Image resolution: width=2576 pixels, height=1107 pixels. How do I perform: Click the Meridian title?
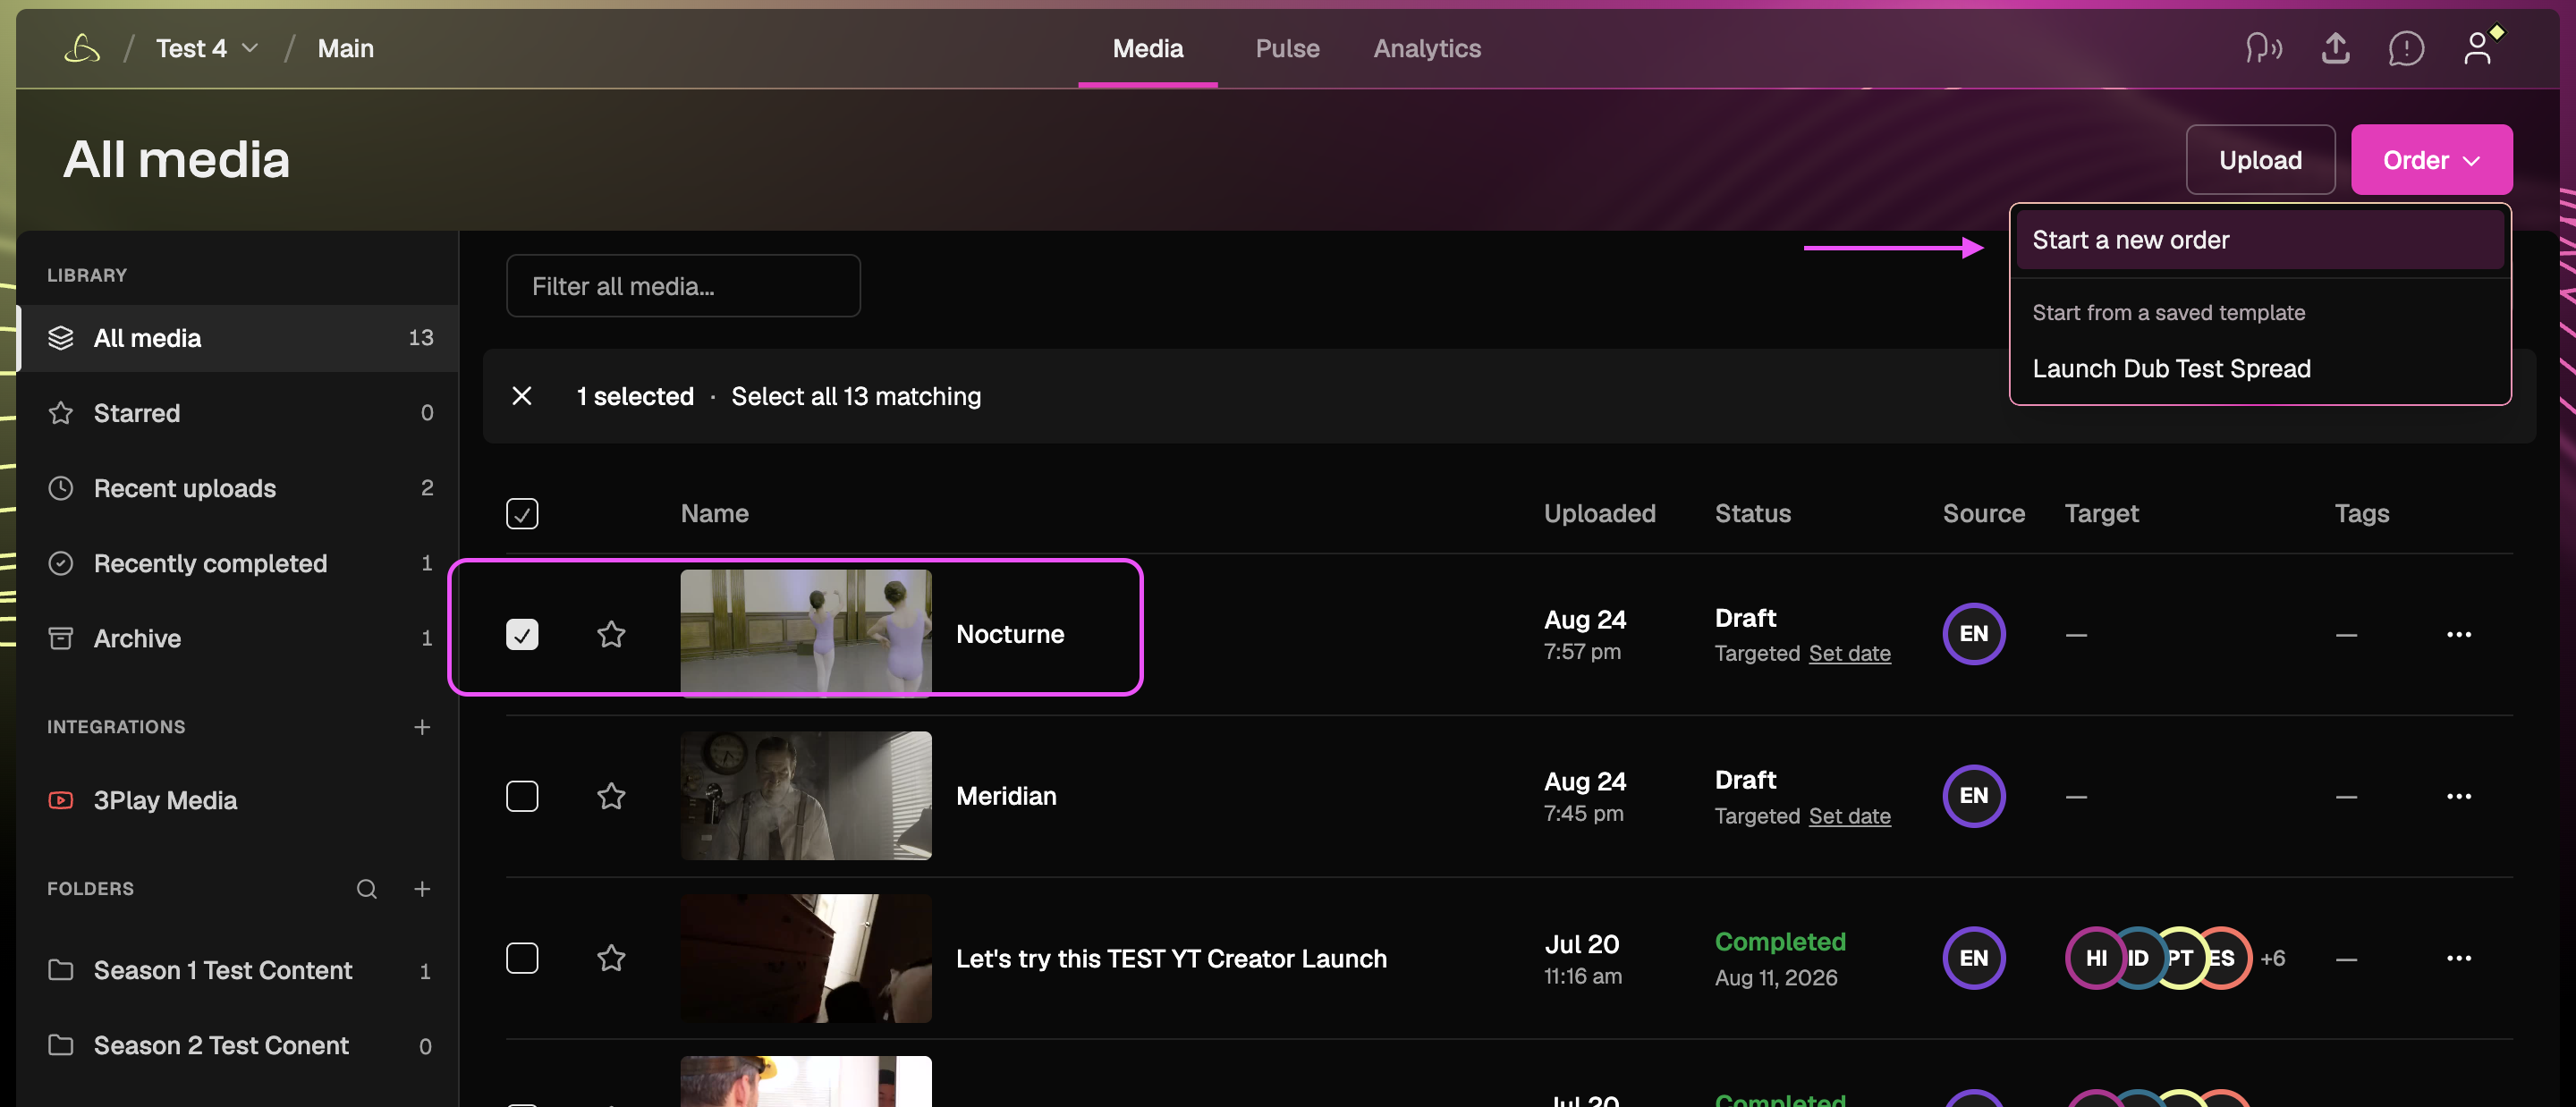pyautogui.click(x=1006, y=796)
